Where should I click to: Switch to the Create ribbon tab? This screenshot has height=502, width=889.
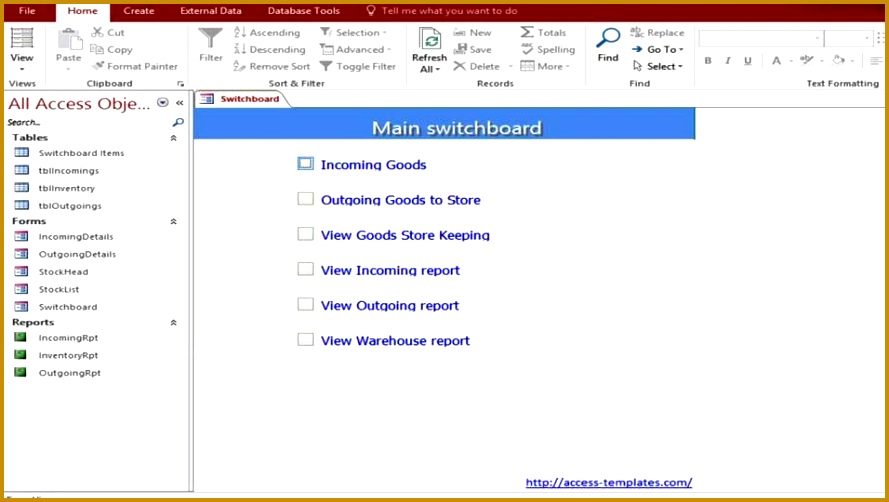138,11
